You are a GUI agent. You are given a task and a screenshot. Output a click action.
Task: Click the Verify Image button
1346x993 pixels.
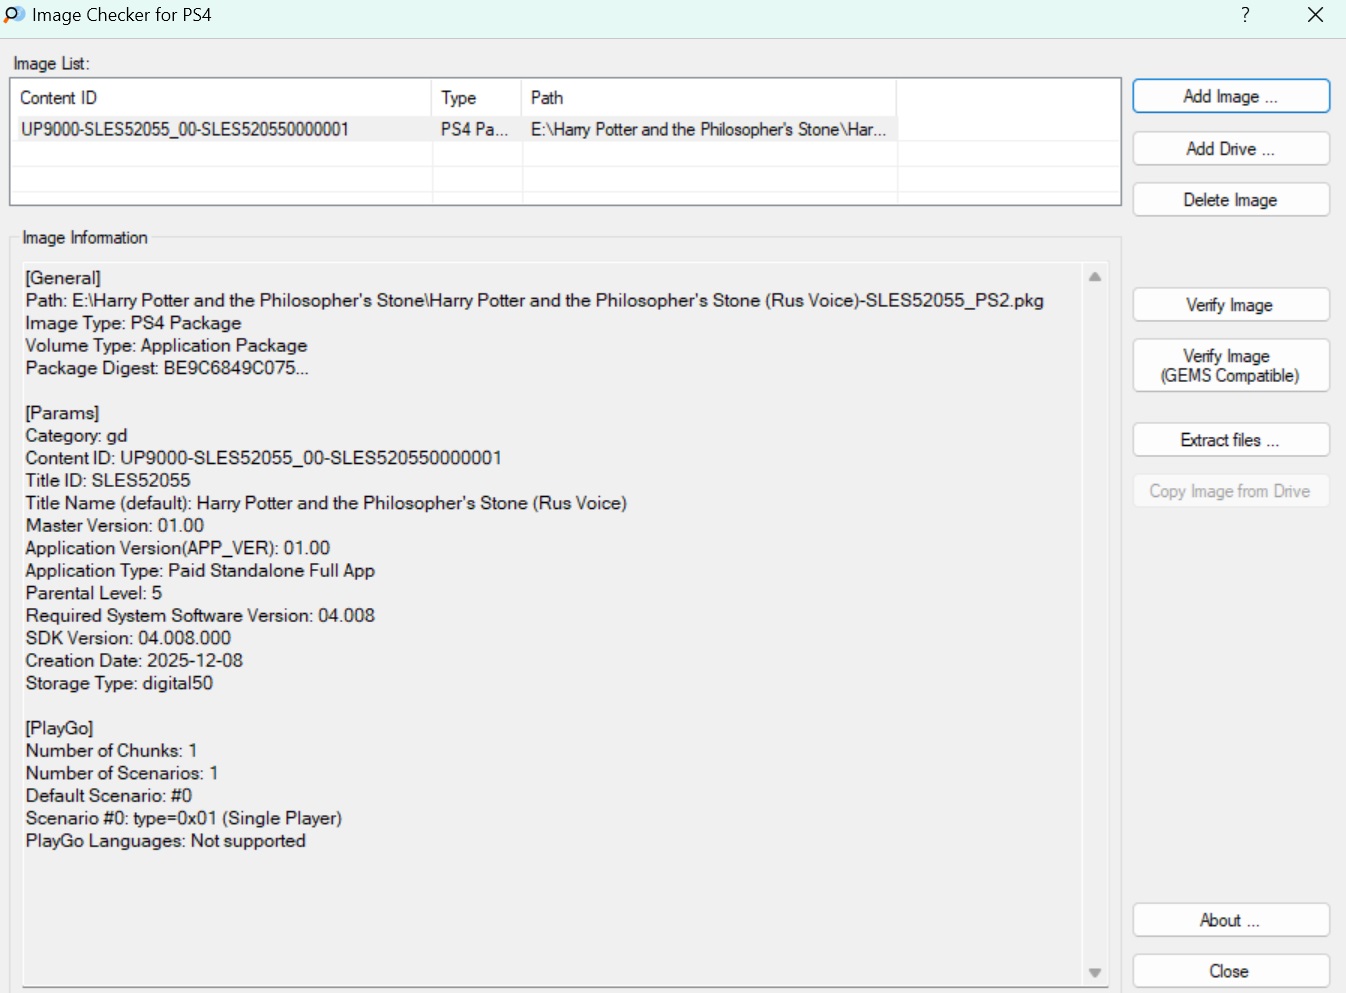1230,305
